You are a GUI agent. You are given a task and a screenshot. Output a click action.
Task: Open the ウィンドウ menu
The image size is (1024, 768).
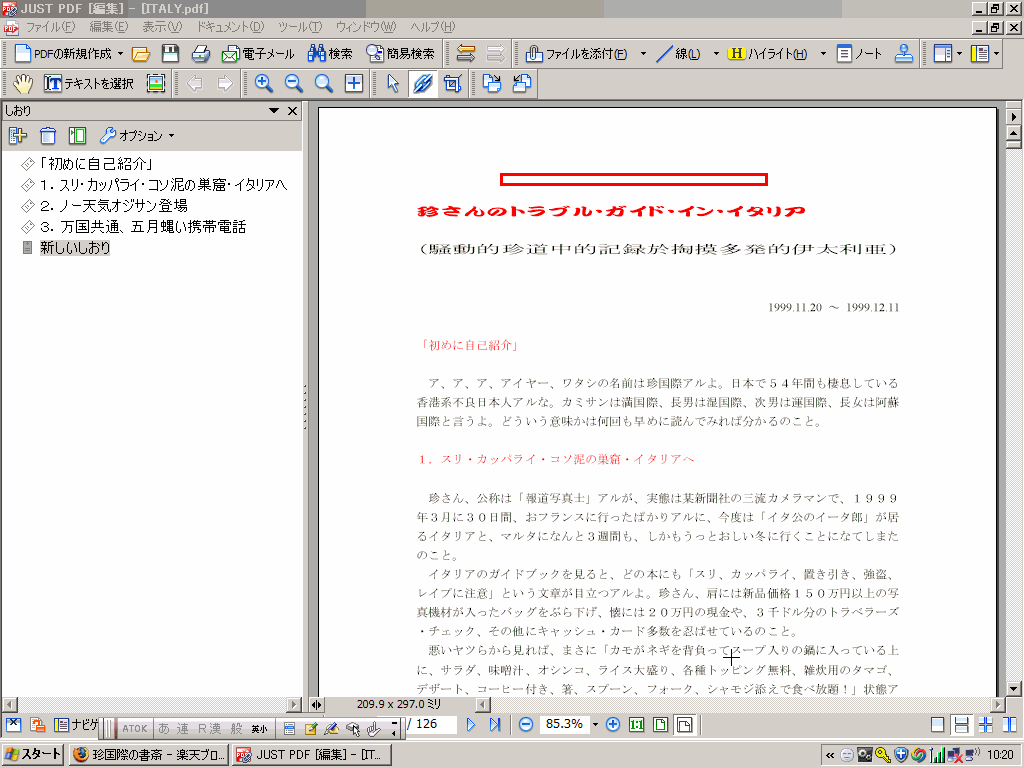pyautogui.click(x=366, y=27)
